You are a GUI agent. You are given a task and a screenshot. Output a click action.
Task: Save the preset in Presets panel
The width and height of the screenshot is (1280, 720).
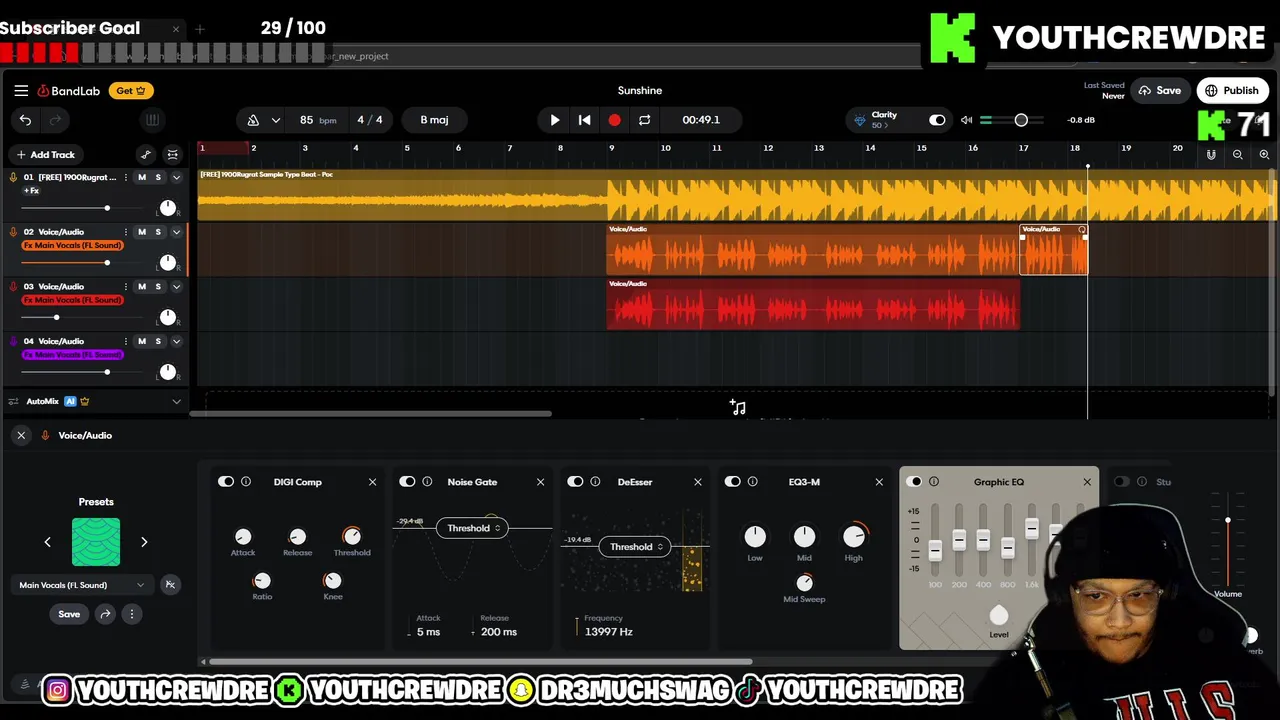tap(69, 614)
